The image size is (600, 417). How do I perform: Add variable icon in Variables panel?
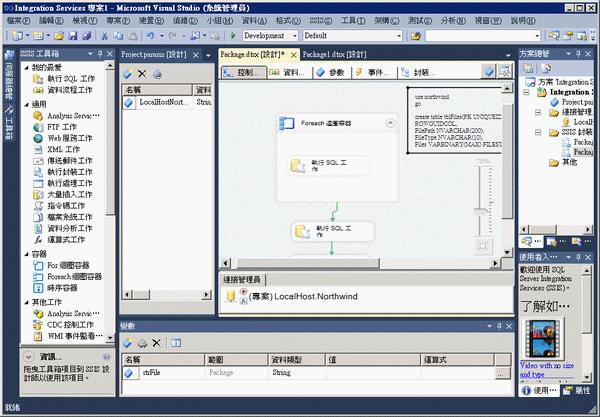(127, 343)
